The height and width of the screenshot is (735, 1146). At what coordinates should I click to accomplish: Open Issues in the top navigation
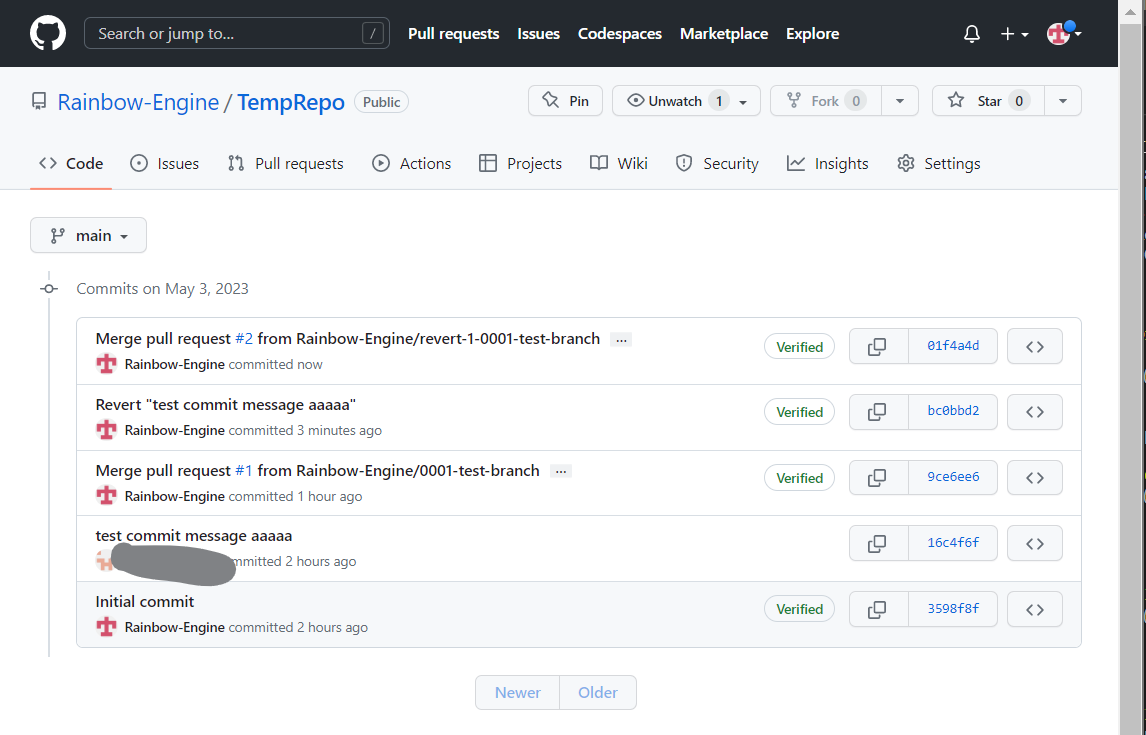pyautogui.click(x=539, y=34)
